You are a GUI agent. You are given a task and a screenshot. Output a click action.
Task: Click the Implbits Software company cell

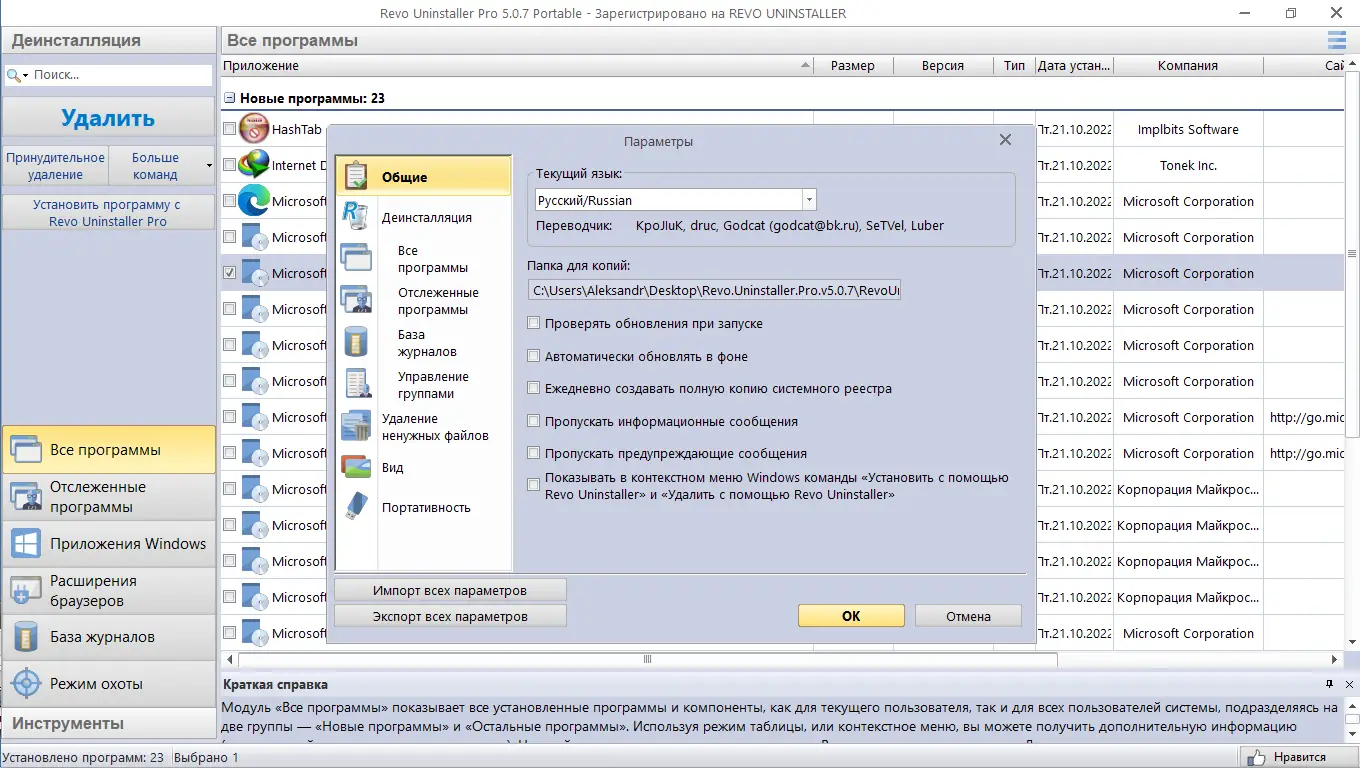tap(1188, 129)
